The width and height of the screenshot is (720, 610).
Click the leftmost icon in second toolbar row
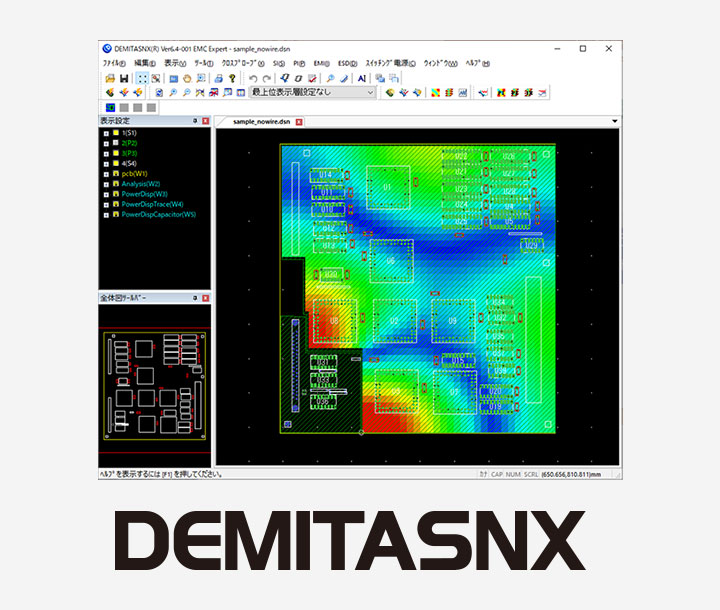point(110,93)
